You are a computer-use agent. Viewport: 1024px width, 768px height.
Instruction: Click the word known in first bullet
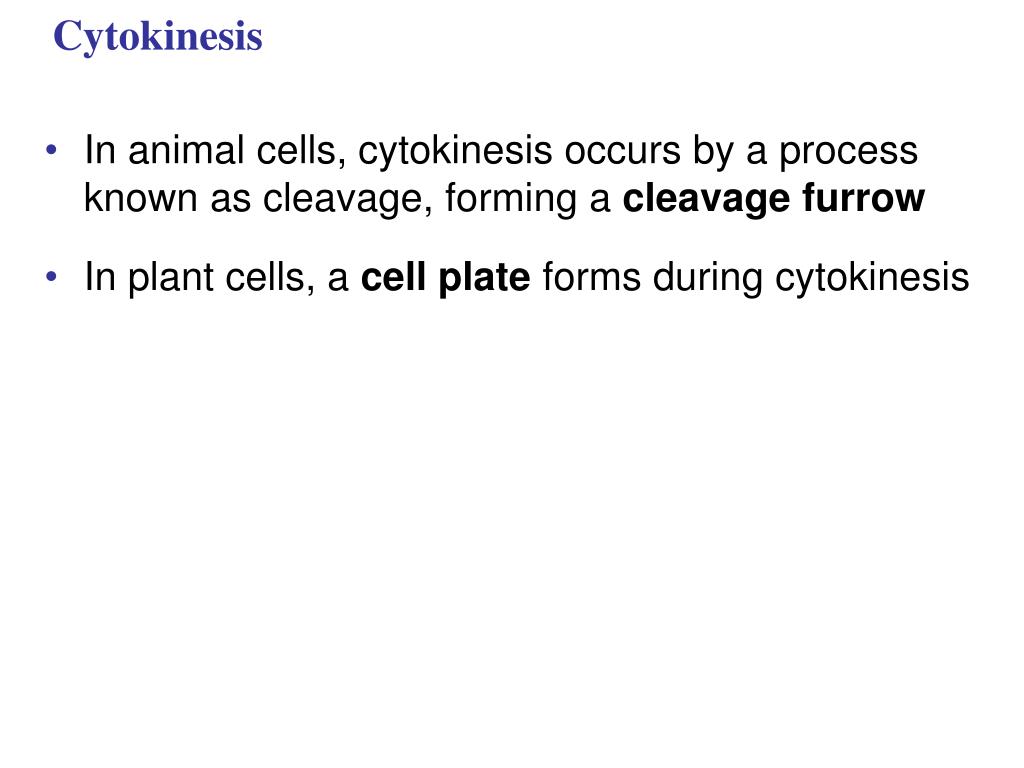point(140,199)
